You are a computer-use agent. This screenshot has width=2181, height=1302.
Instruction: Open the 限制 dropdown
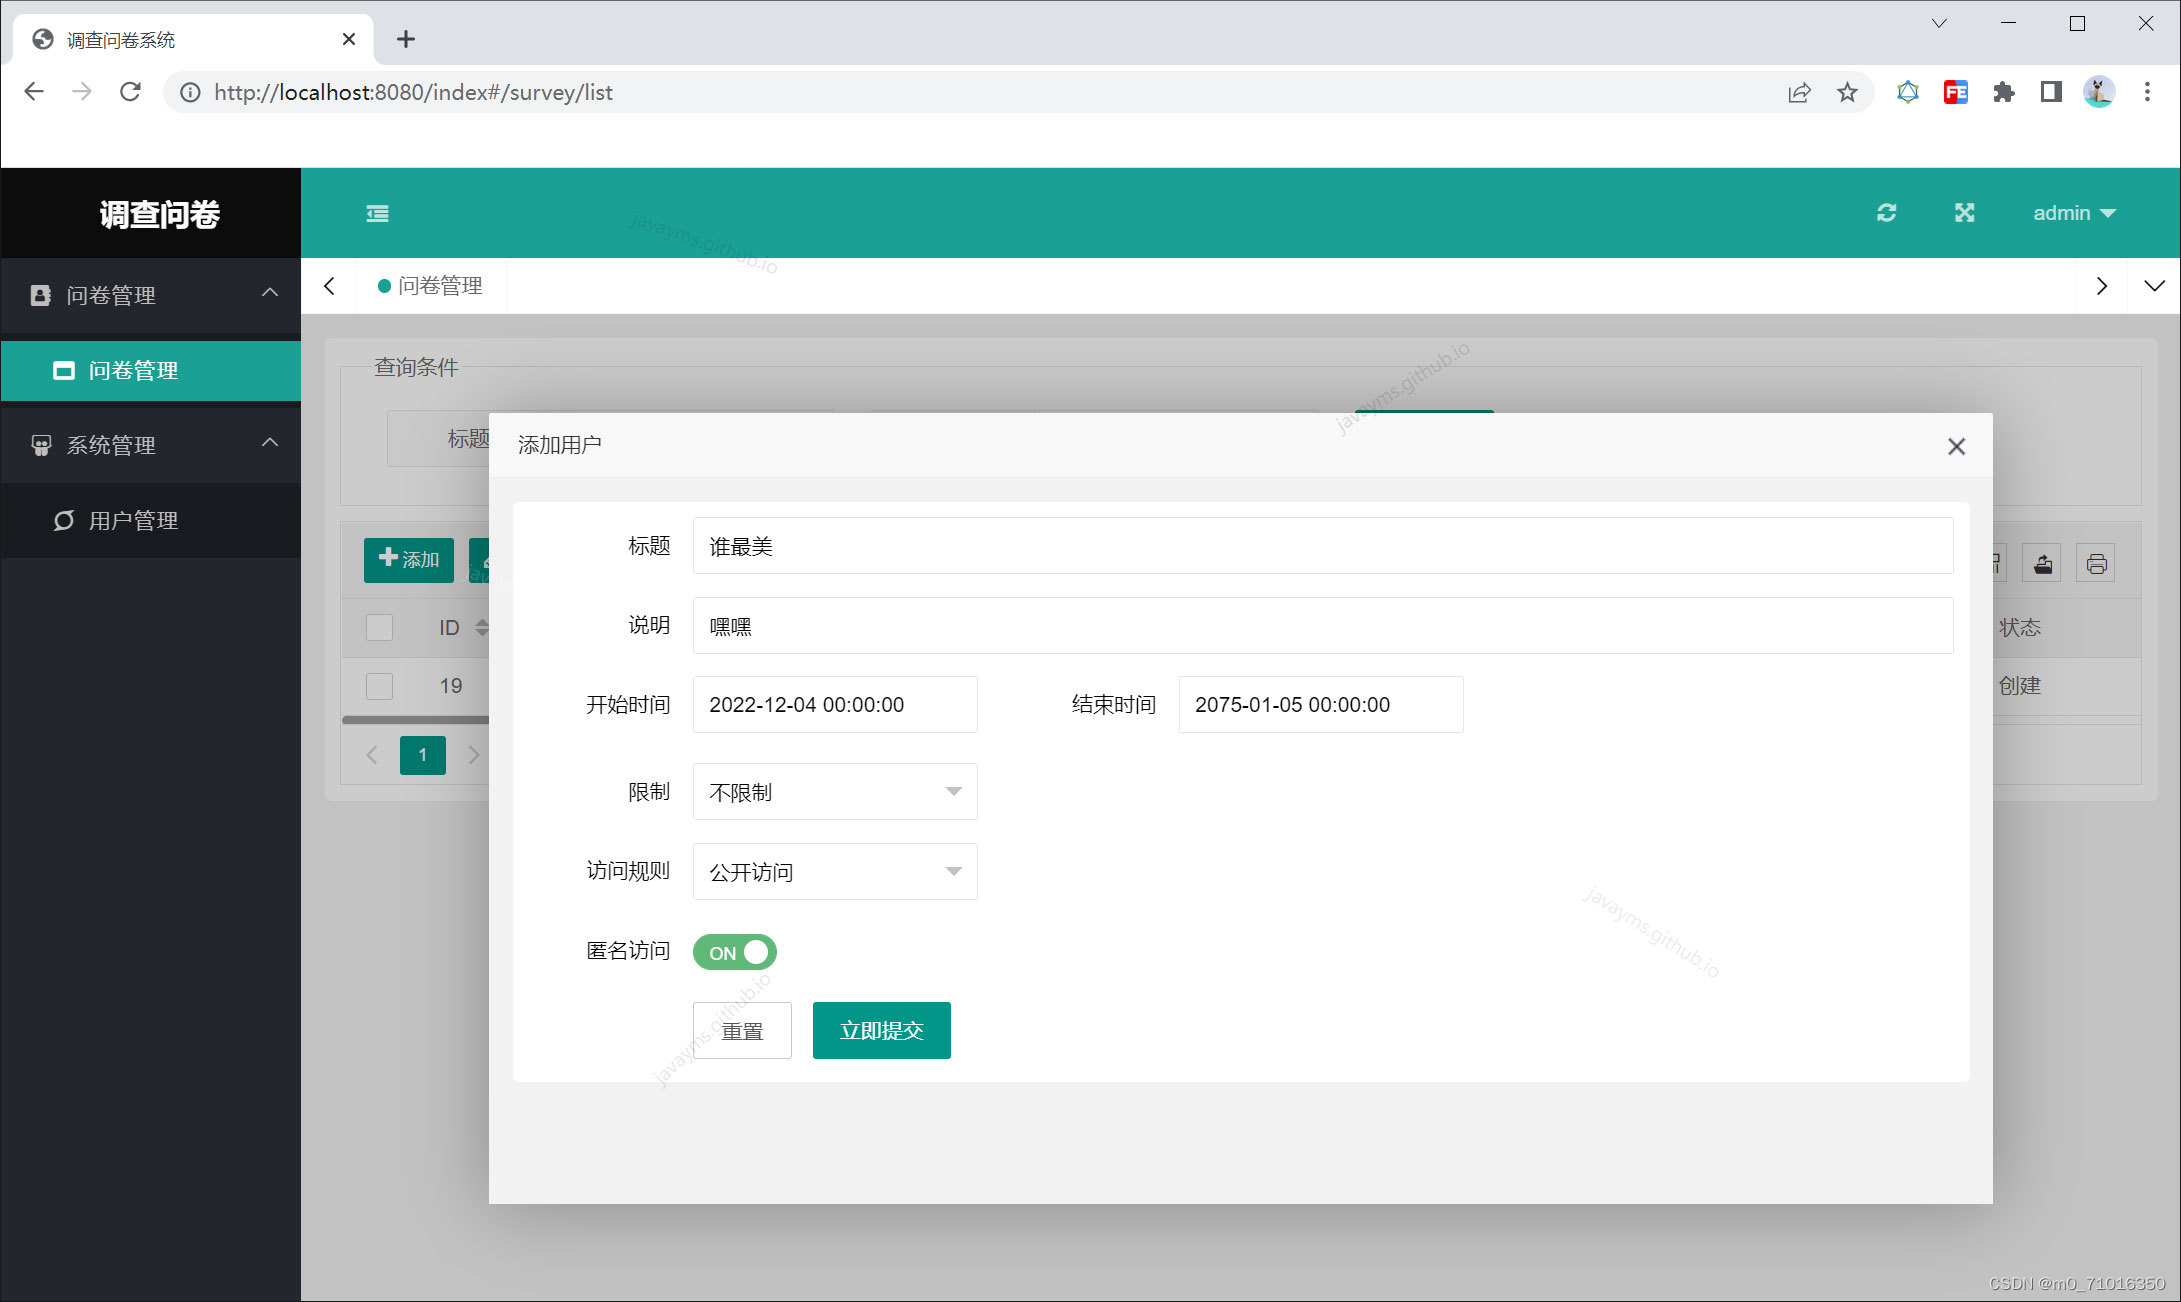click(834, 792)
